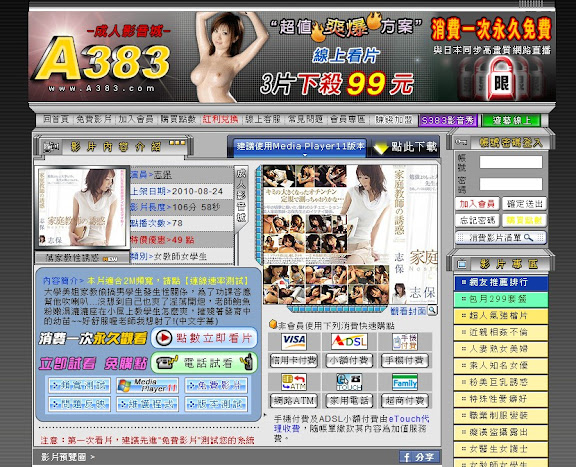Open 女醫生女護士 in the sidebar
Viewport: 576px width, 467px height.
pyautogui.click(x=501, y=449)
